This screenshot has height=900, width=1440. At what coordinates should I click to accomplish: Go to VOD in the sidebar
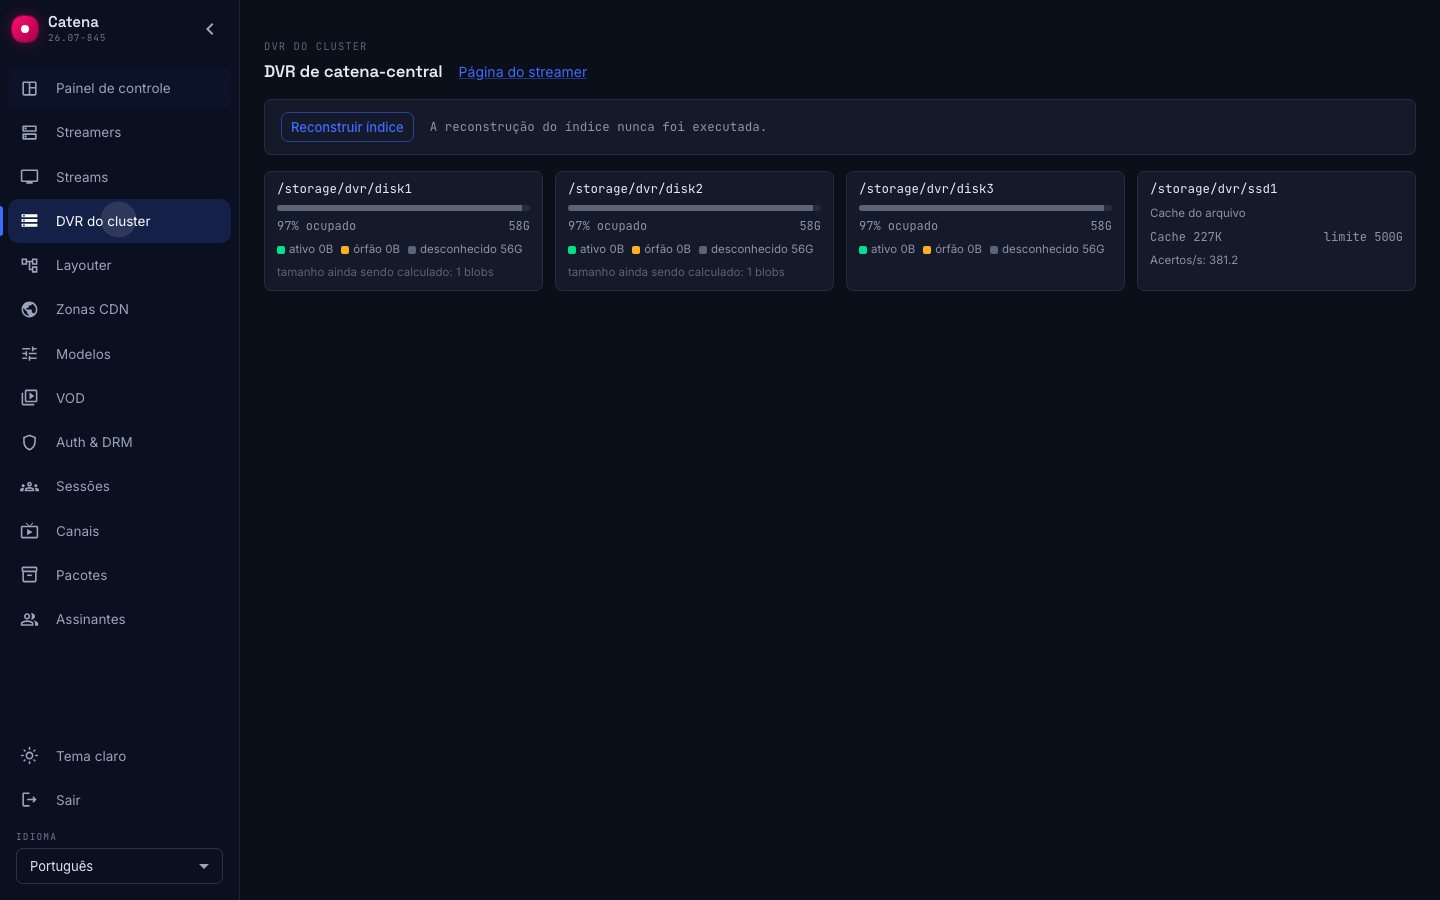[119, 398]
